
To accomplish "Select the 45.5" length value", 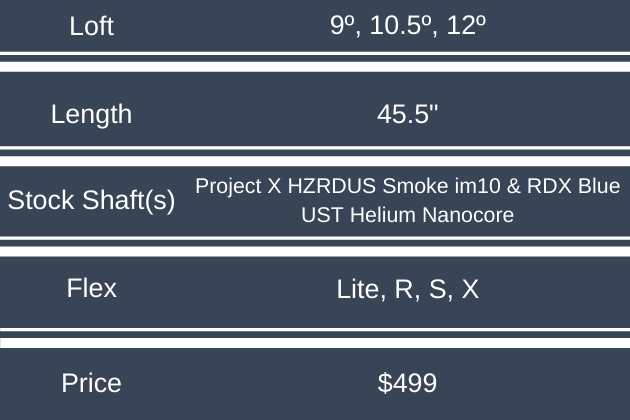I will (408, 114).
